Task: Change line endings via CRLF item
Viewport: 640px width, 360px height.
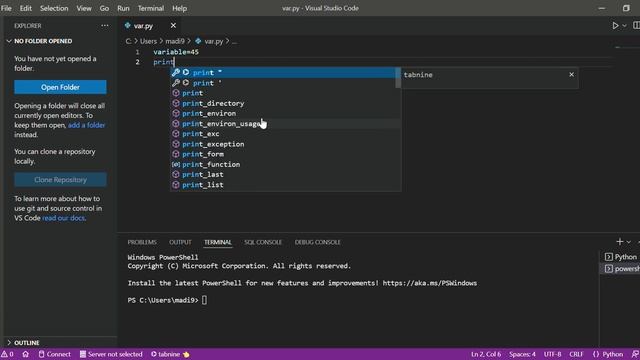Action: (576, 354)
